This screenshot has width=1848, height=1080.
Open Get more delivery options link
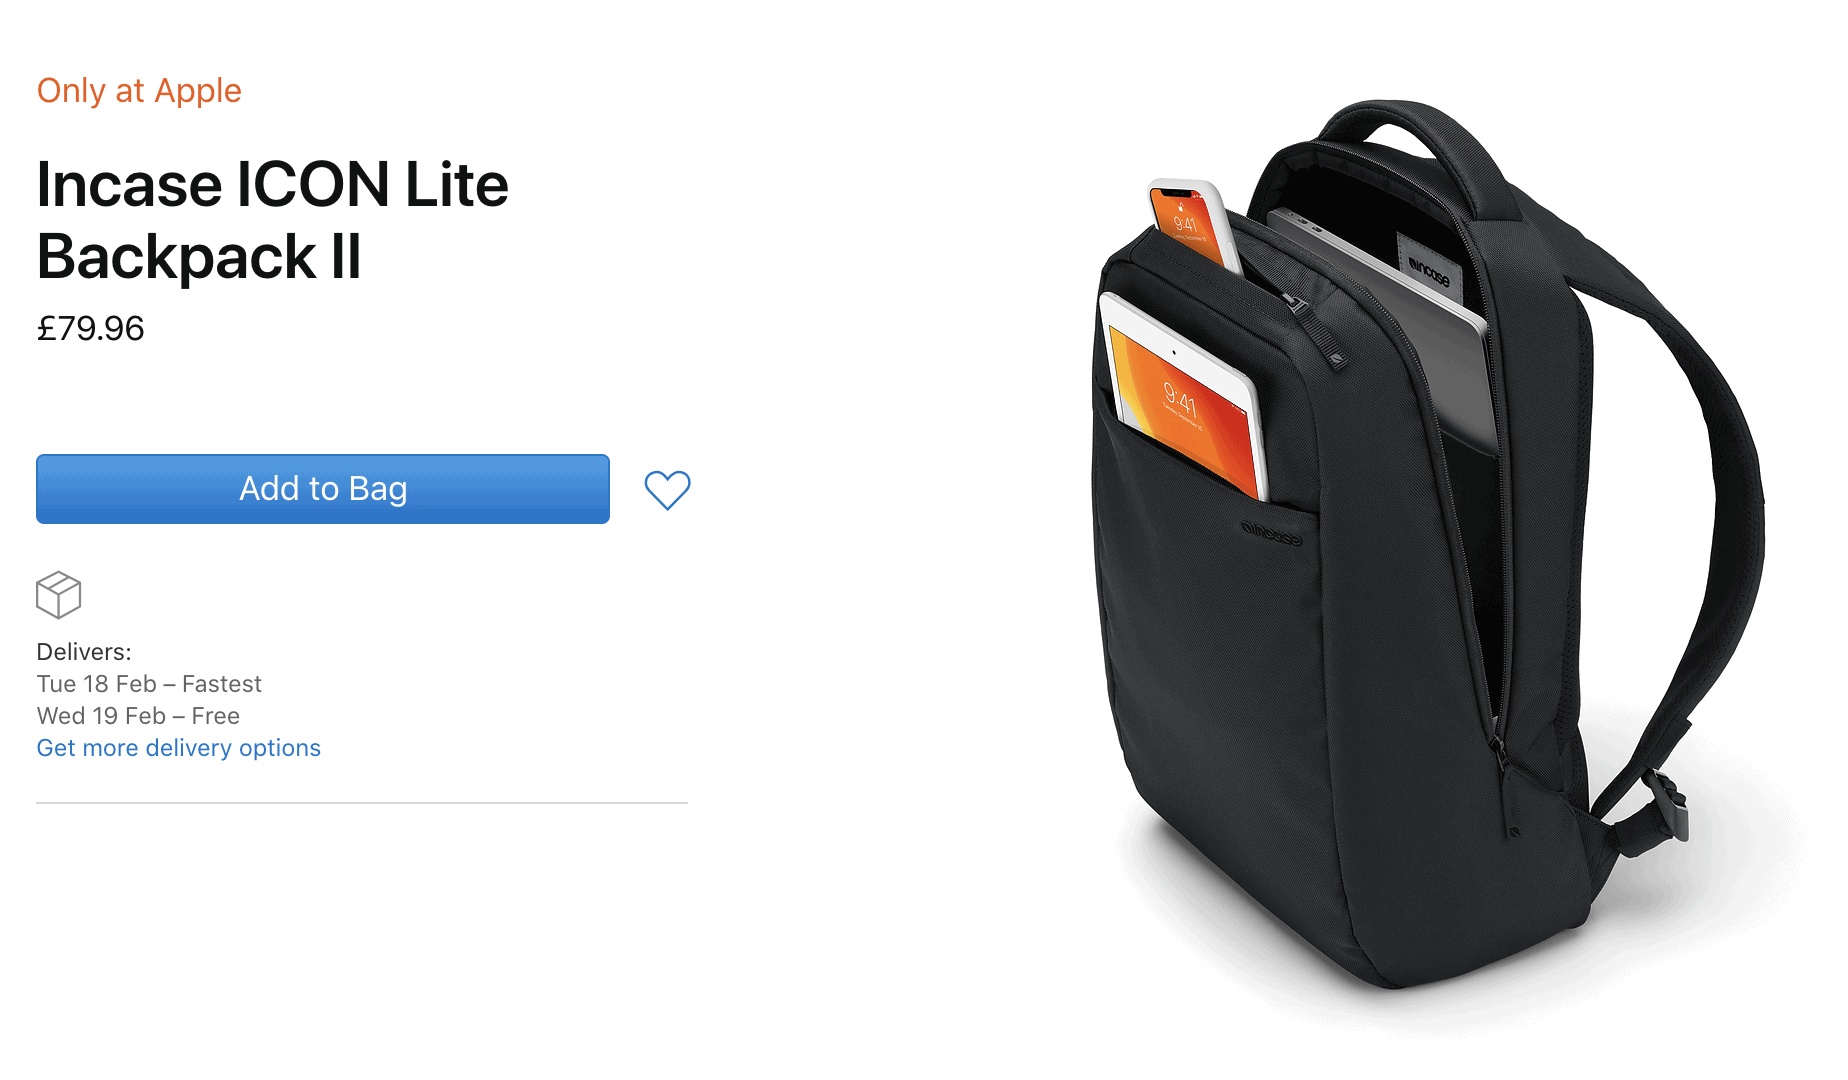tap(179, 748)
